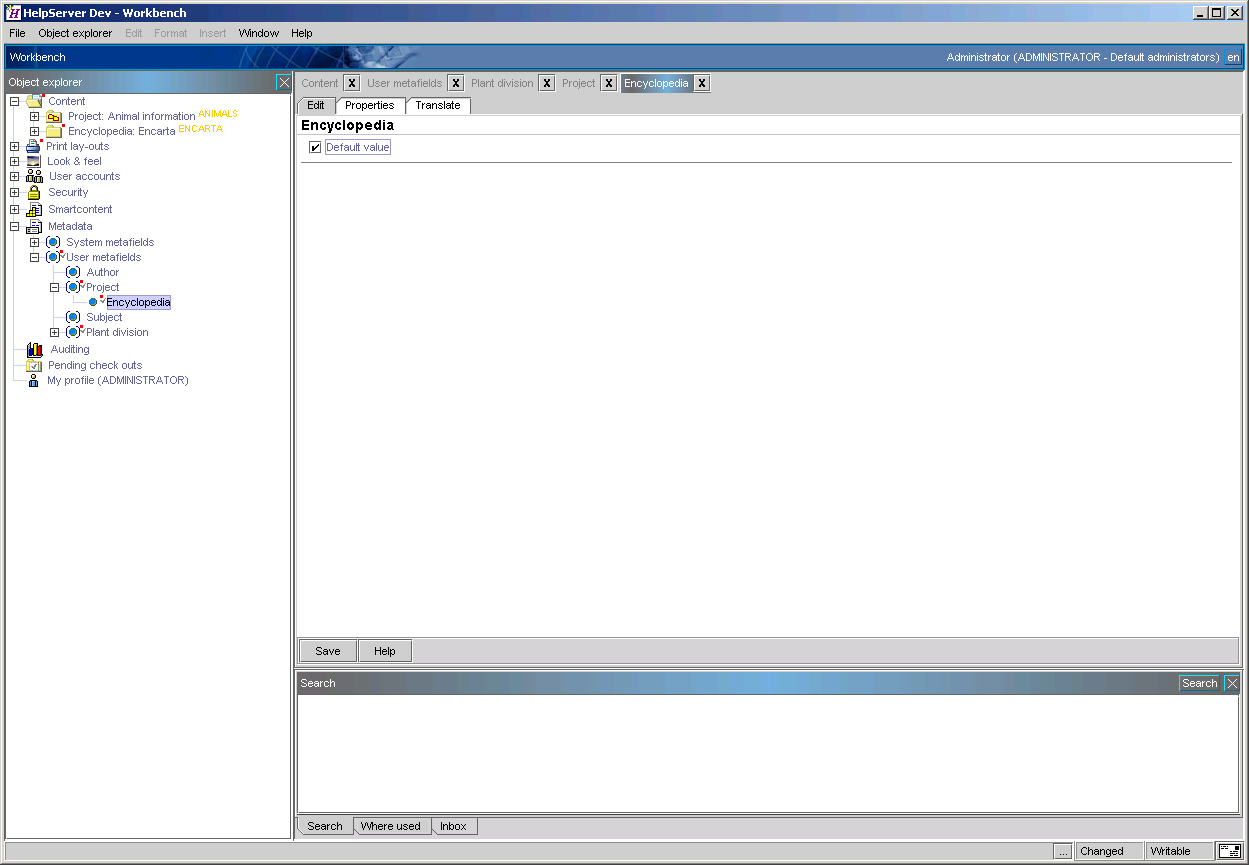1249x865 pixels.
Task: Expand the User accounts node
Action: 14,176
